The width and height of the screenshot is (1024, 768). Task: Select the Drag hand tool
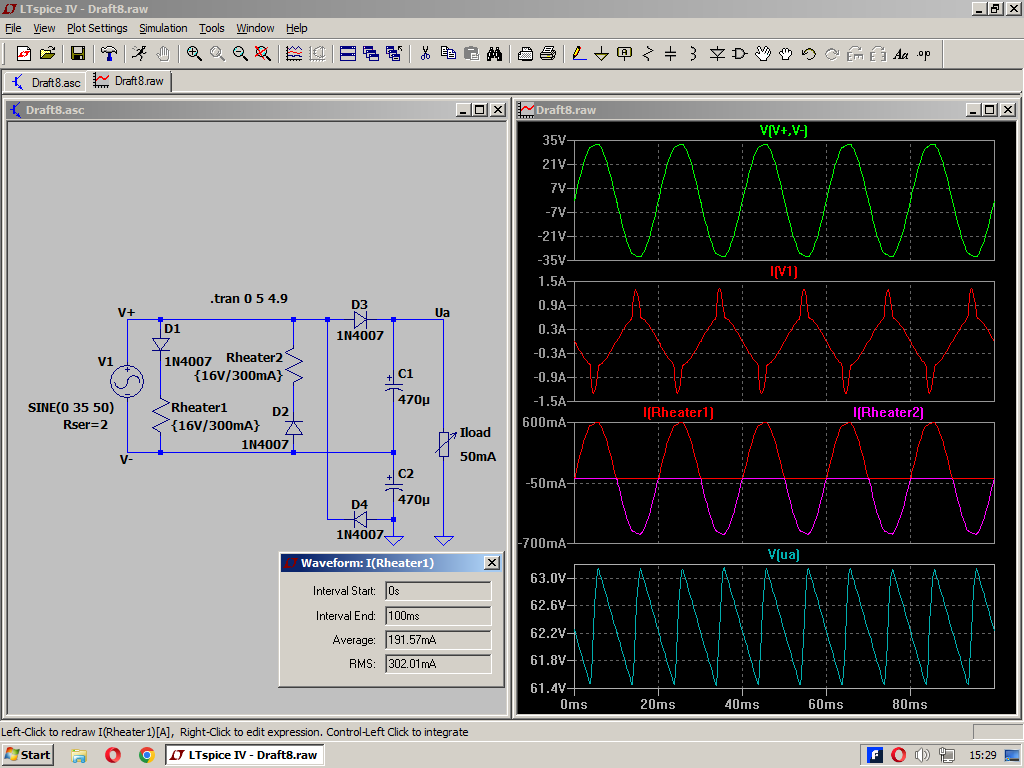[x=786, y=54]
